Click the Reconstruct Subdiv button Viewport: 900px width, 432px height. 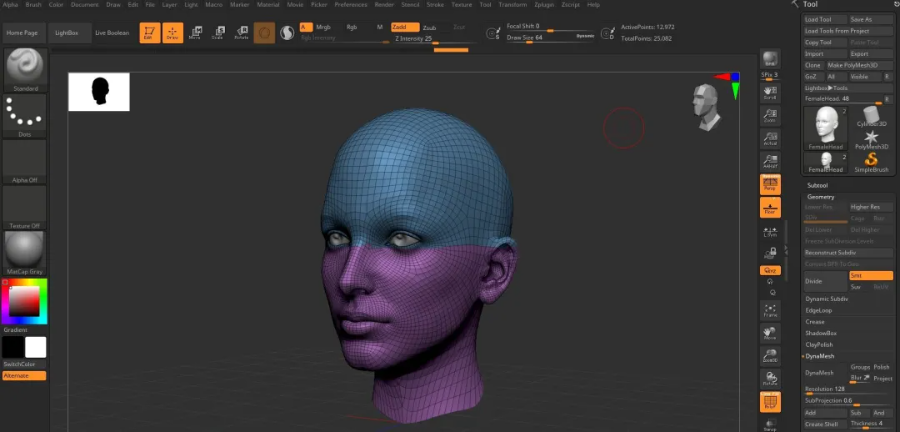848,253
